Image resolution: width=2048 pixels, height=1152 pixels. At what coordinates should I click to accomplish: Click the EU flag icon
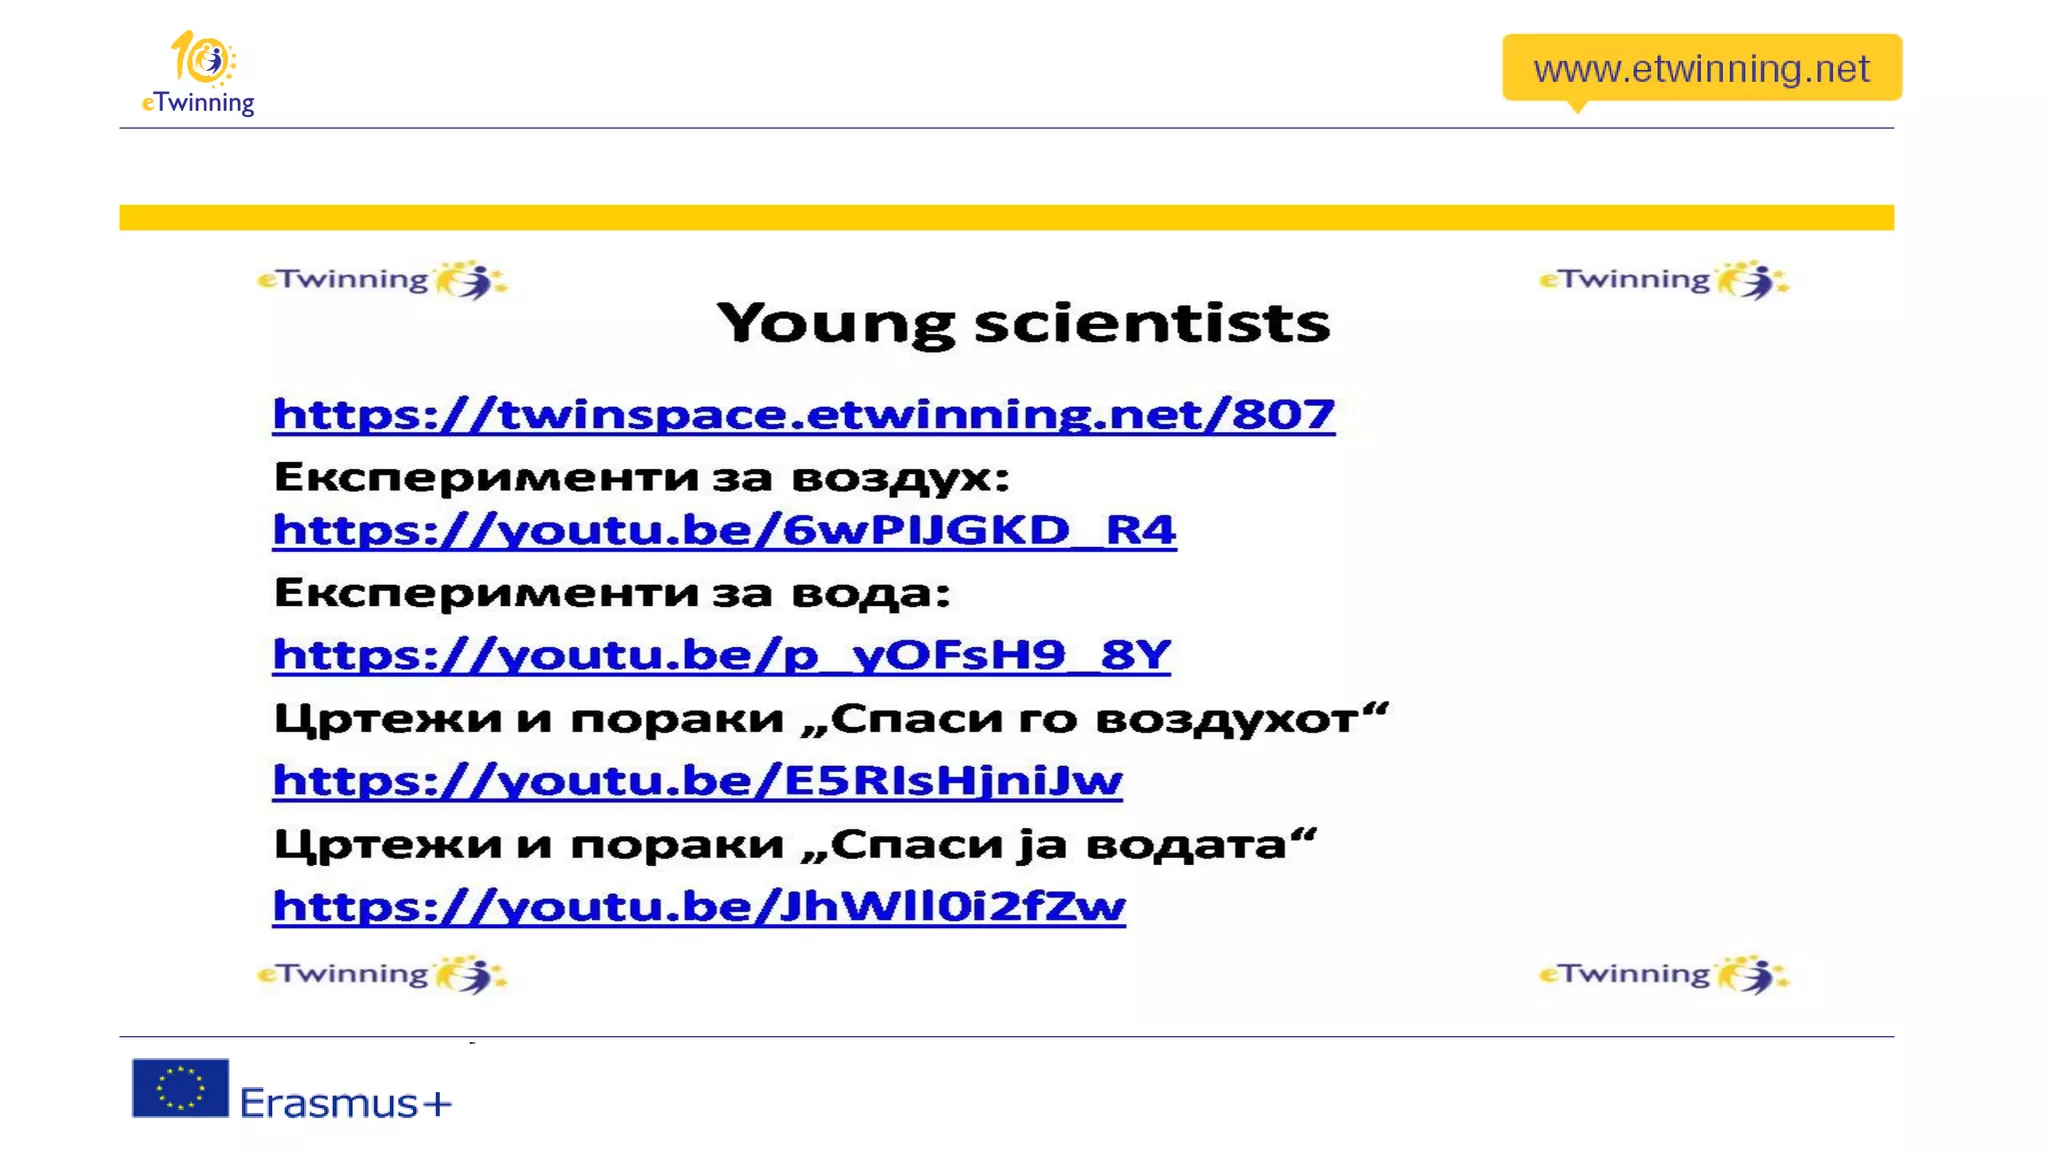(180, 1088)
